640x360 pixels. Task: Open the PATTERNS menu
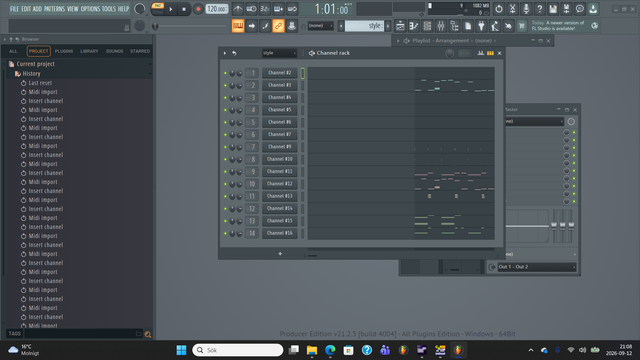coord(54,9)
